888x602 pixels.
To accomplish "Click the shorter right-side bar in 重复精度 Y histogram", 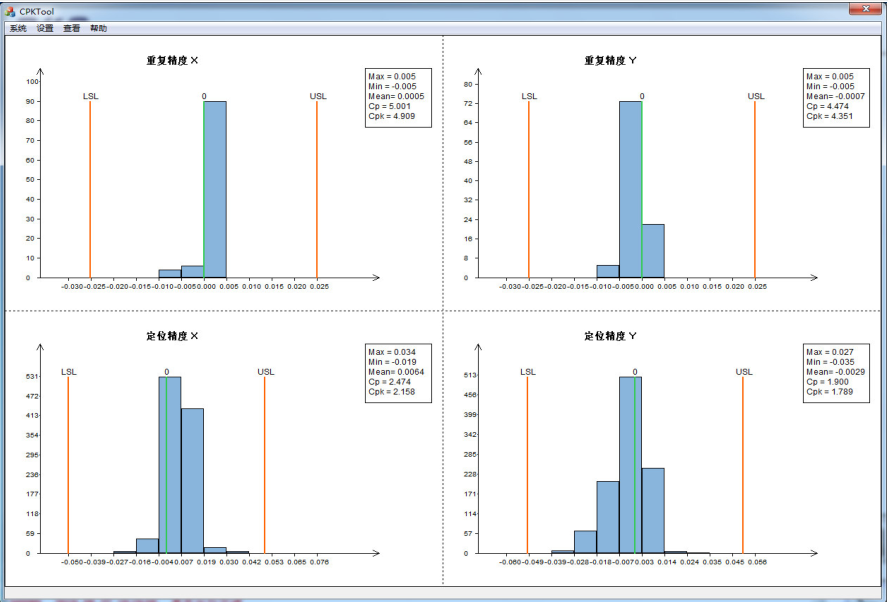I will click(652, 250).
